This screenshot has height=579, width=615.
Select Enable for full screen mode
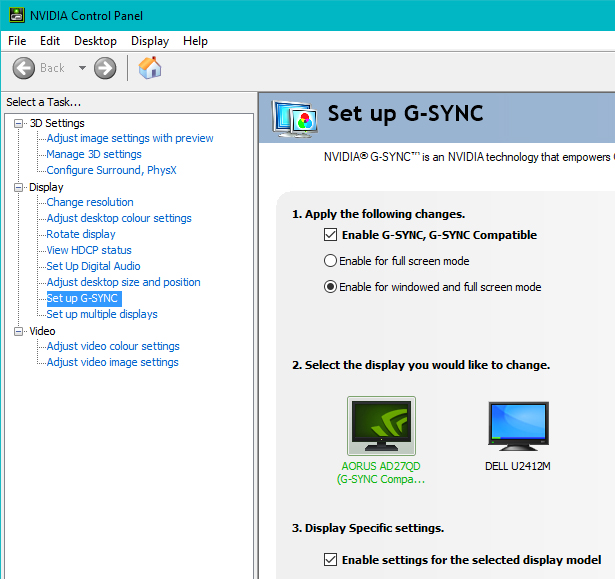coord(330,261)
